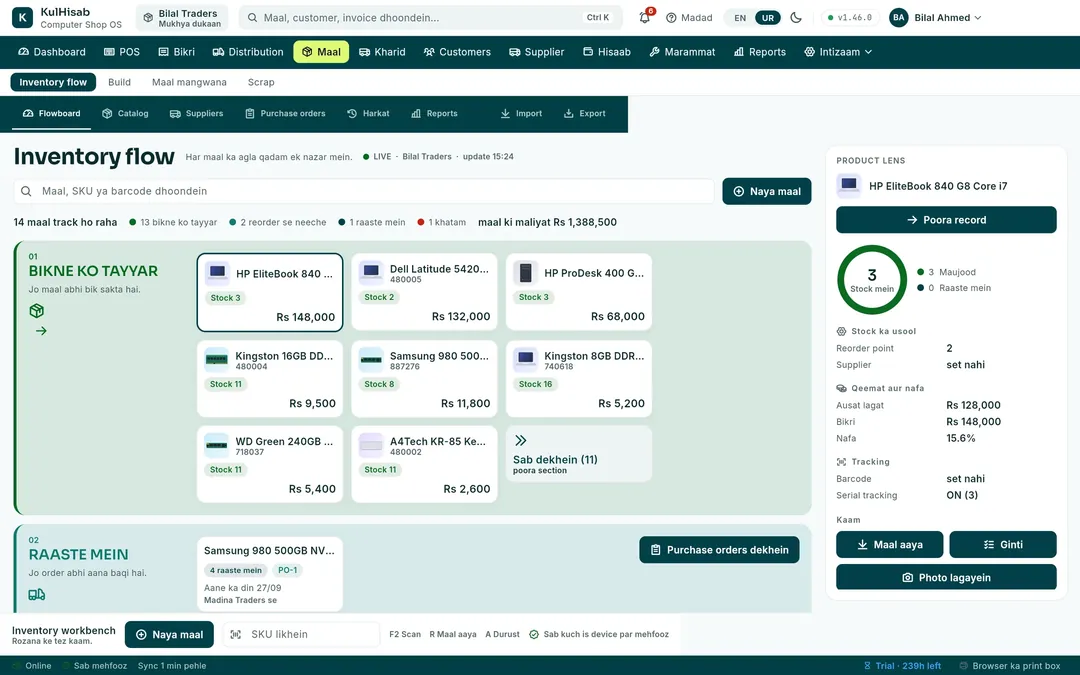Focus Maal, SKU ya barcode search field

click(x=364, y=191)
